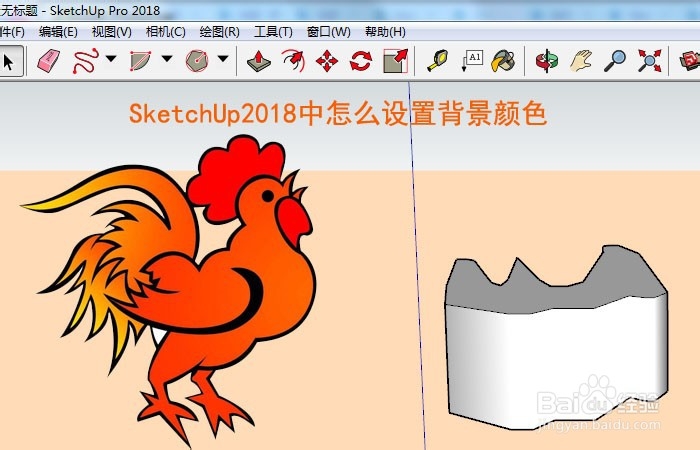The width and height of the screenshot is (700, 450).
Task: Open the 文件(F) File menu
Action: tap(12, 32)
